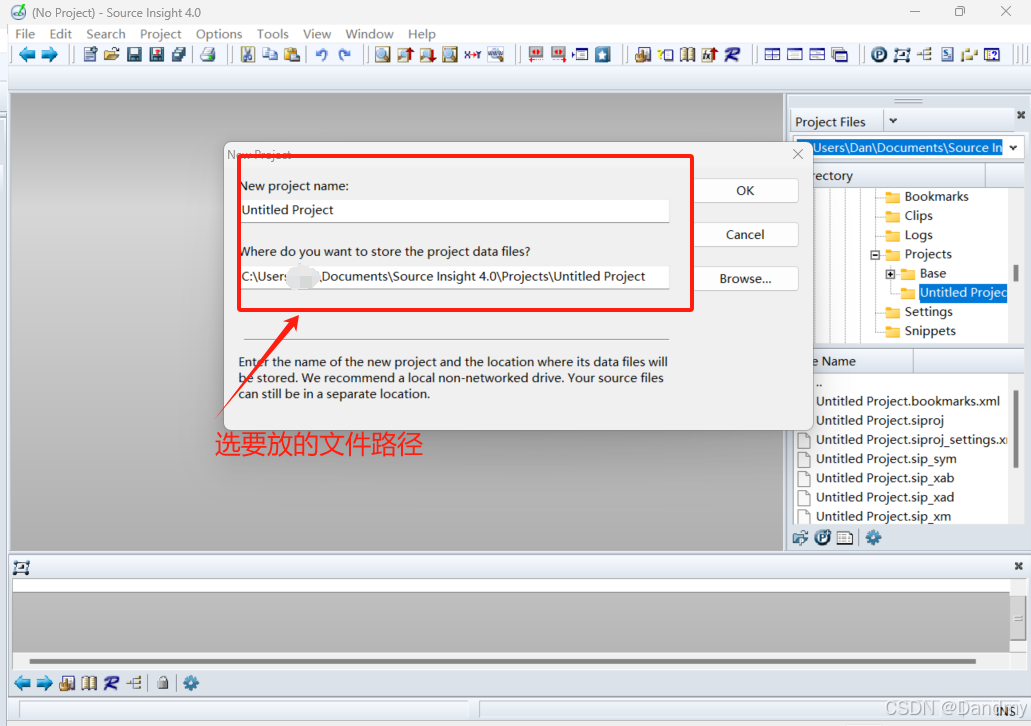Open the Options menu
Screen dimensions: 1031x726
(x=219, y=34)
